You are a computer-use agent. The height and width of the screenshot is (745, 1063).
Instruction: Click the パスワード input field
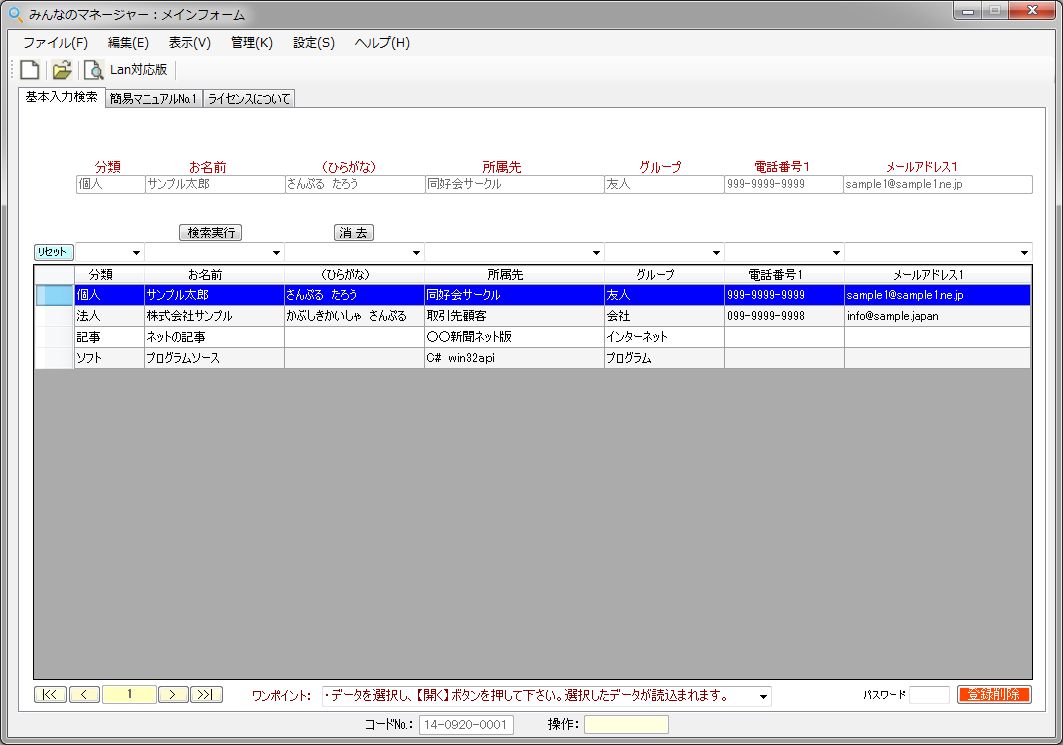click(x=929, y=695)
